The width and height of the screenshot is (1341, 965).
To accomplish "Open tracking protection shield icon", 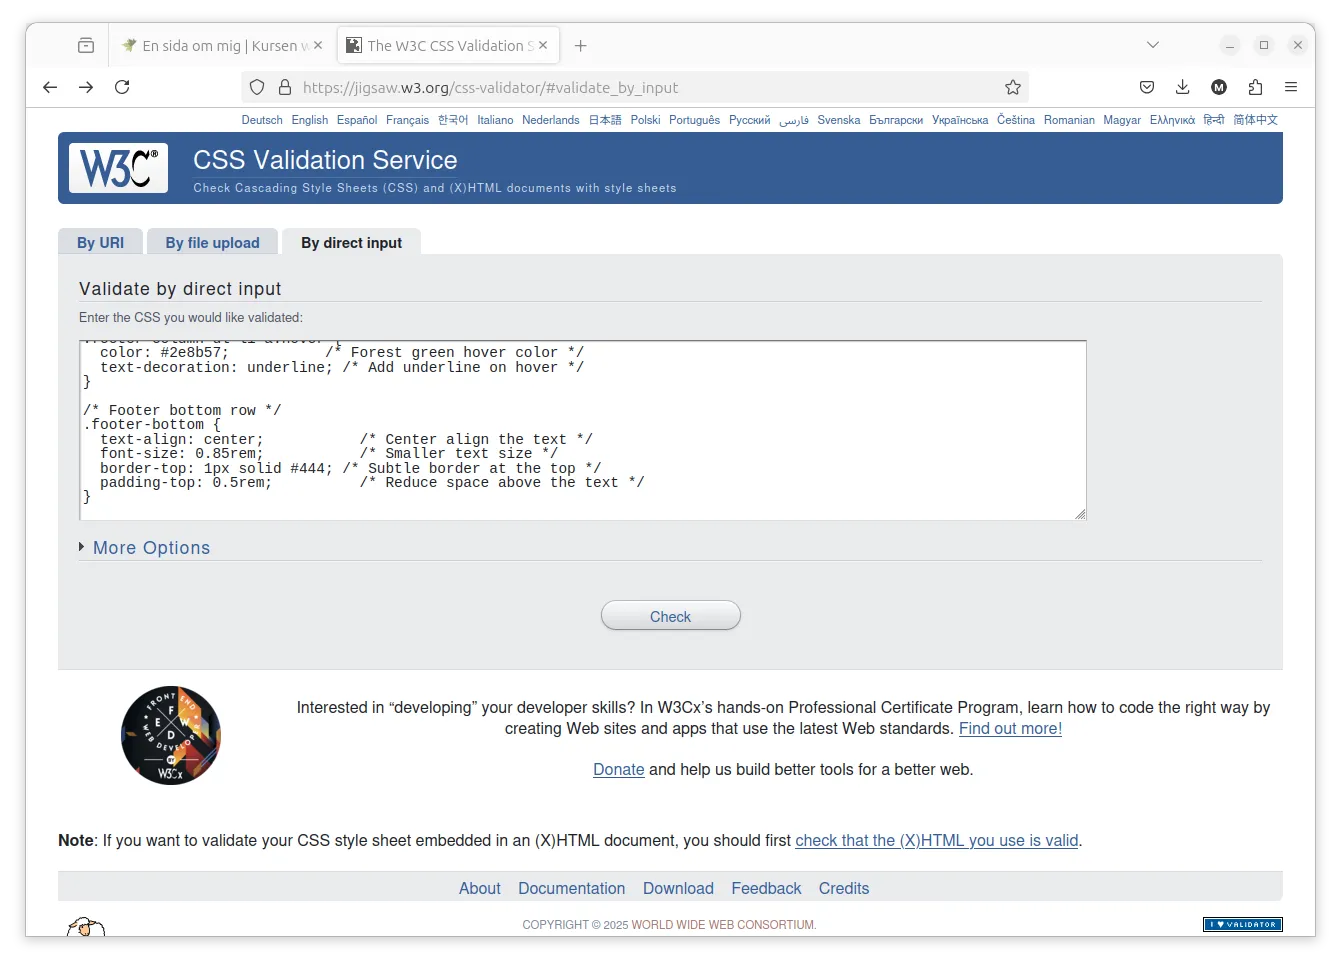I will (x=257, y=87).
